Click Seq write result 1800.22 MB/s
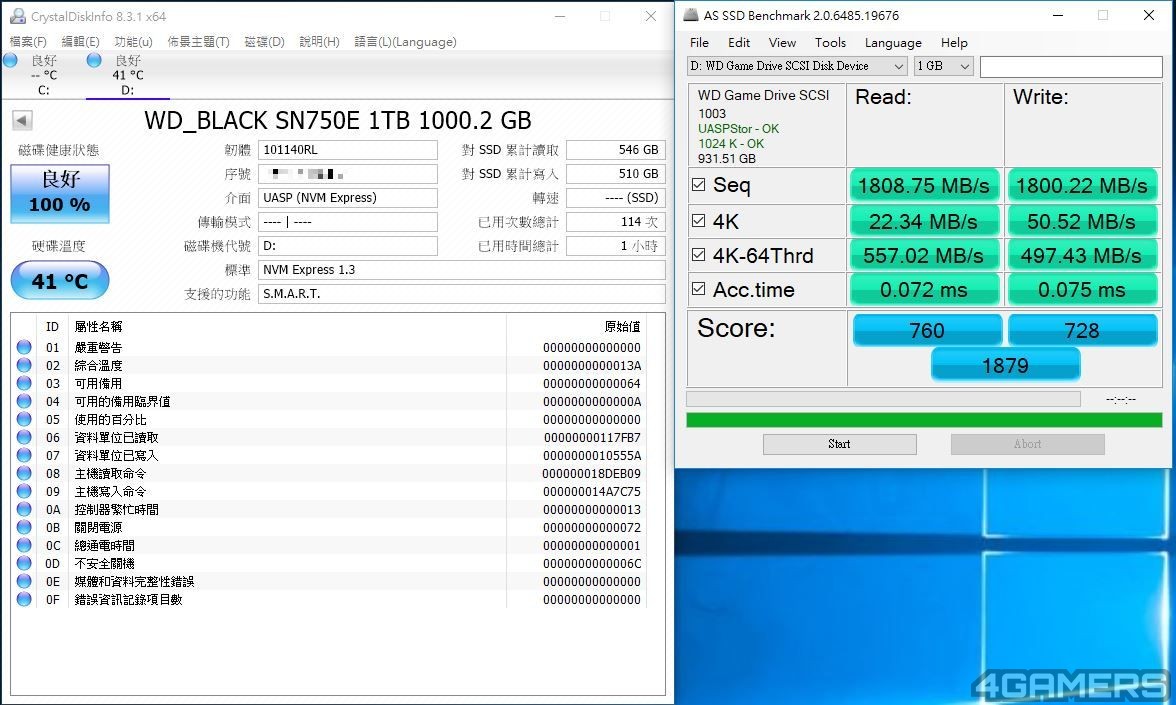This screenshot has height=705, width=1176. pyautogui.click(x=1082, y=185)
